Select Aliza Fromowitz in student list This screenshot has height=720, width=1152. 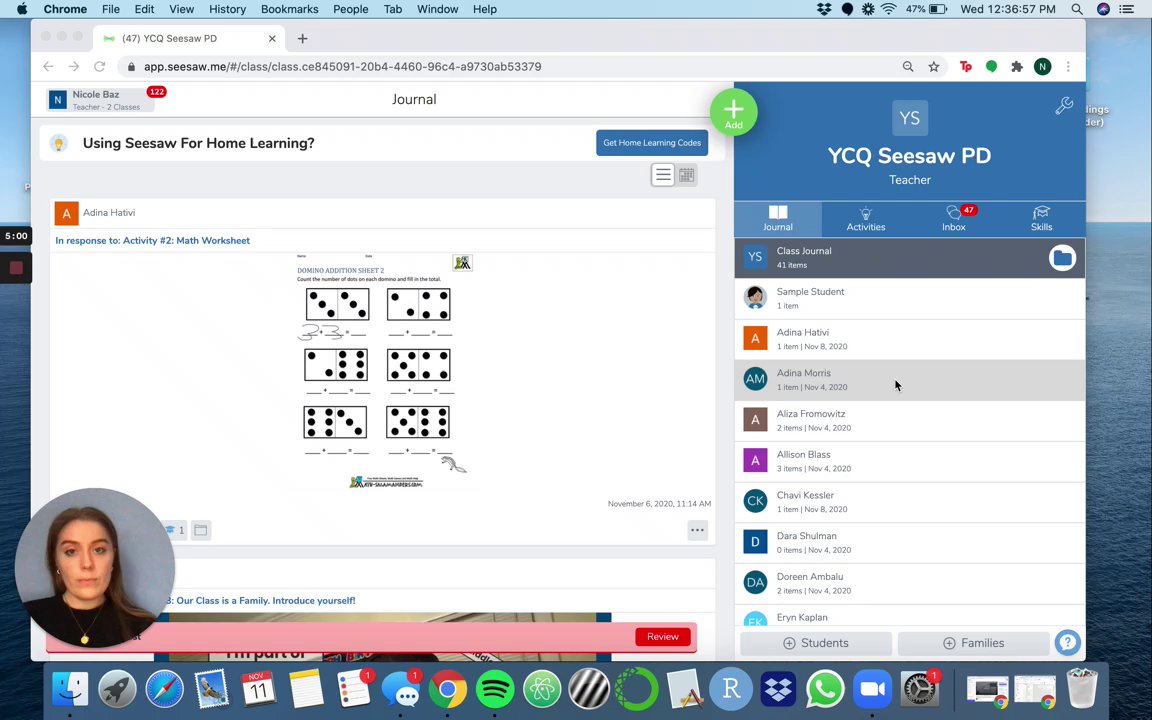(x=910, y=420)
